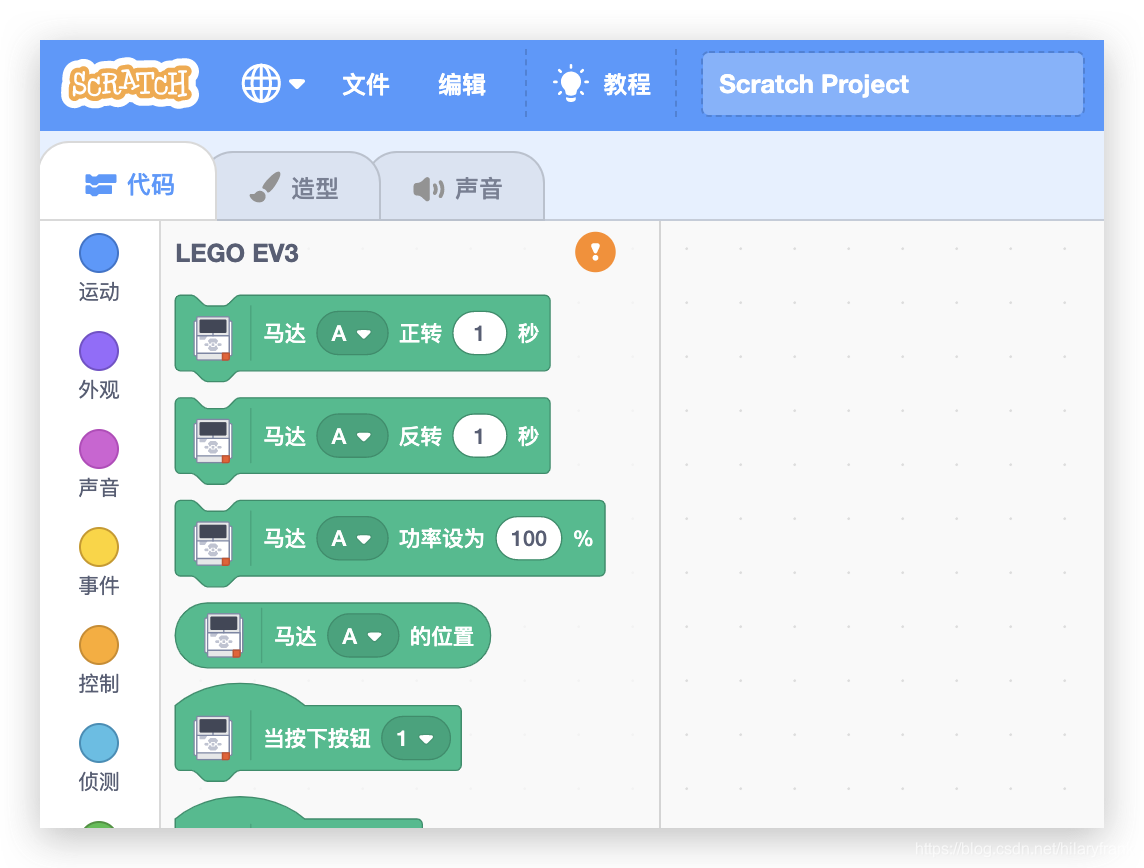Click EV3 brick icon on 的位置 block
This screenshot has width=1144, height=868.
[x=224, y=636]
